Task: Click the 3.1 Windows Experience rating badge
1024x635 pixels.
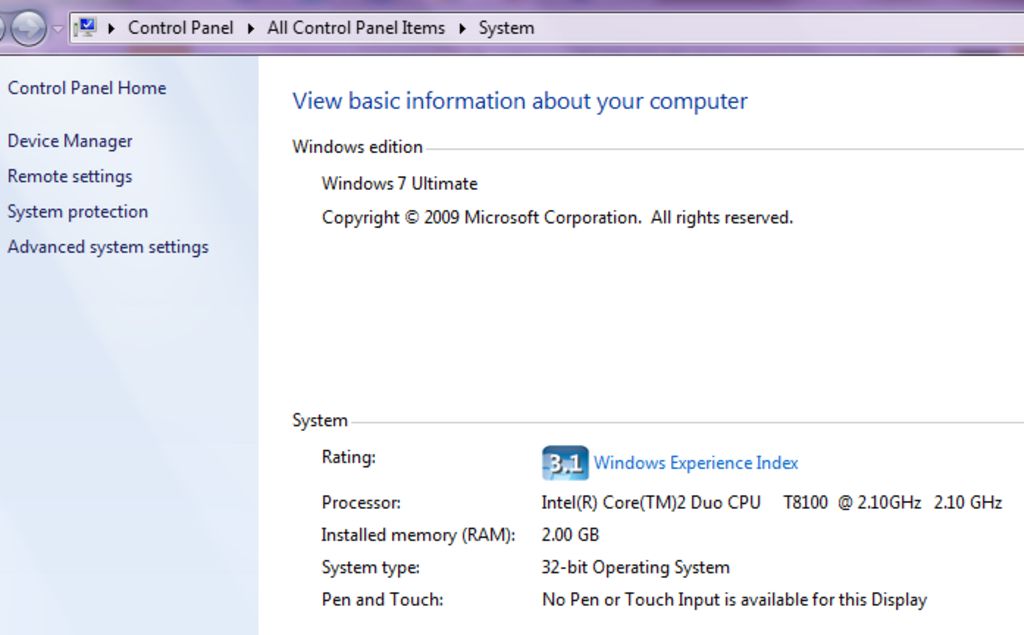Action: click(x=565, y=463)
